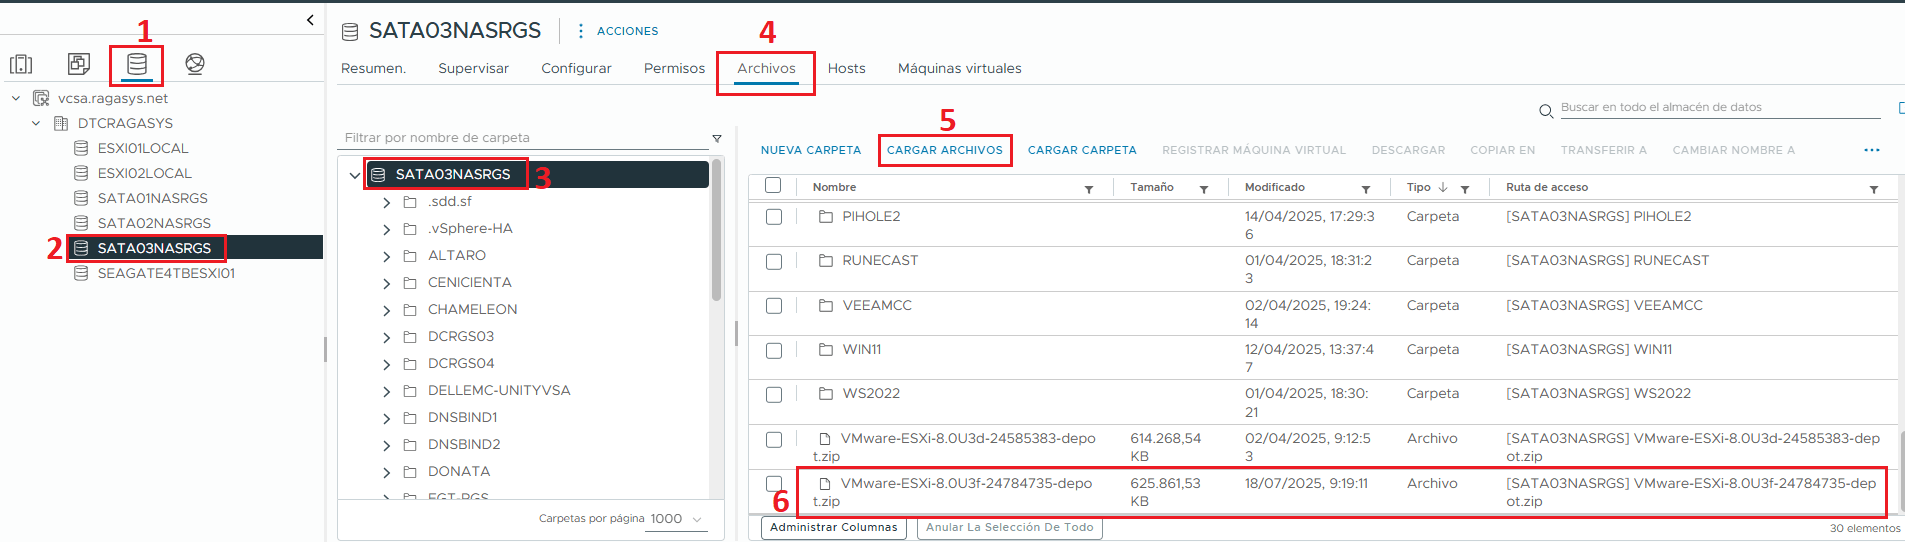
Task: Expand the CENICIENTA folder
Action: (387, 283)
